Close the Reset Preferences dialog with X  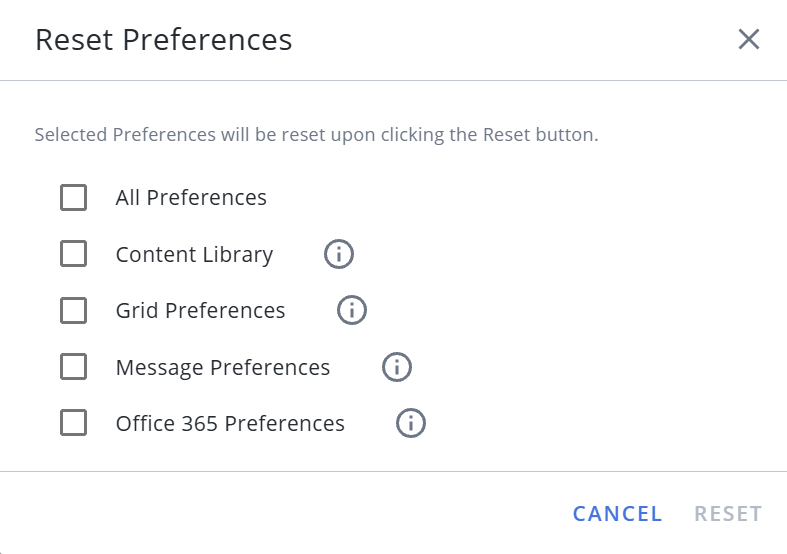pyautogui.click(x=749, y=40)
